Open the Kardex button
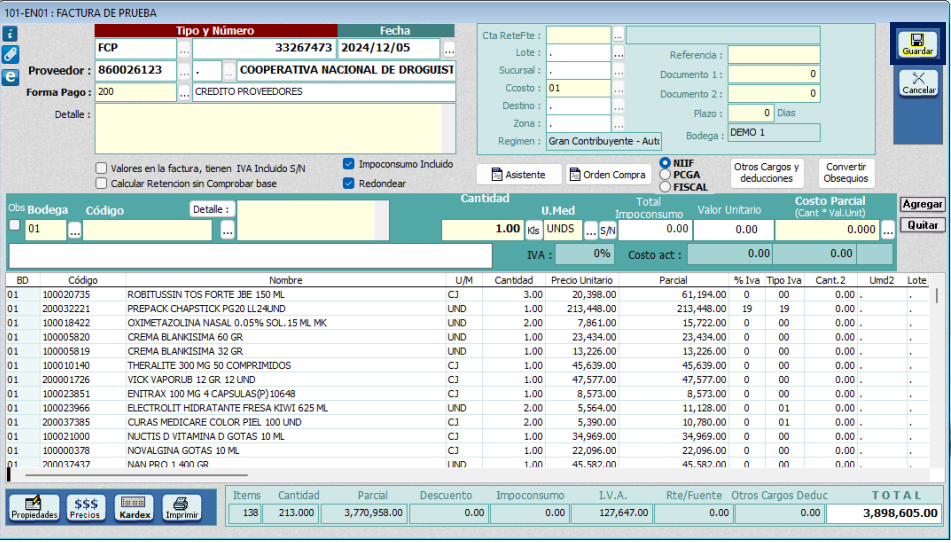 click(134, 508)
